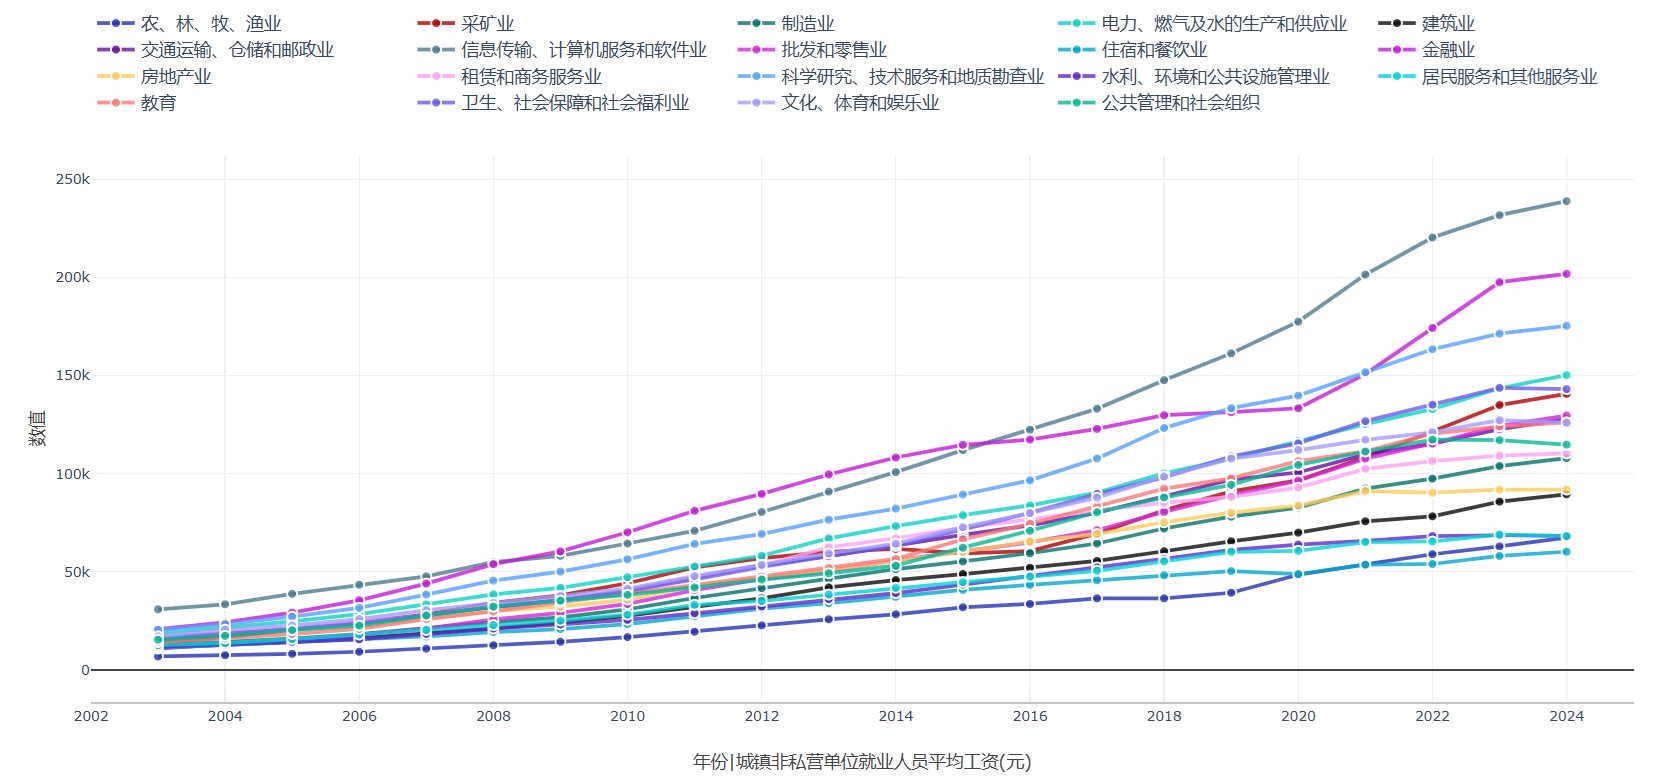Click the yellow 房地产业 legend line swatch

click(116, 76)
